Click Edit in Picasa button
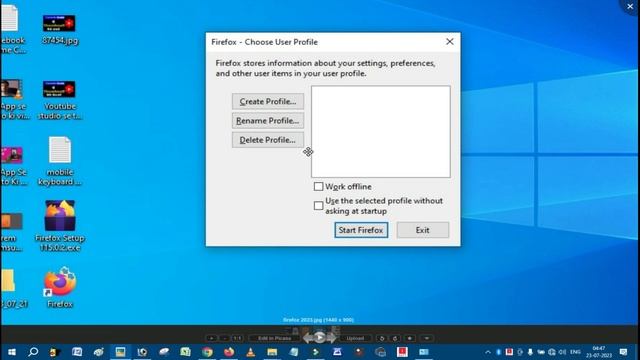Viewport: 640px width, 360px height. (274, 338)
